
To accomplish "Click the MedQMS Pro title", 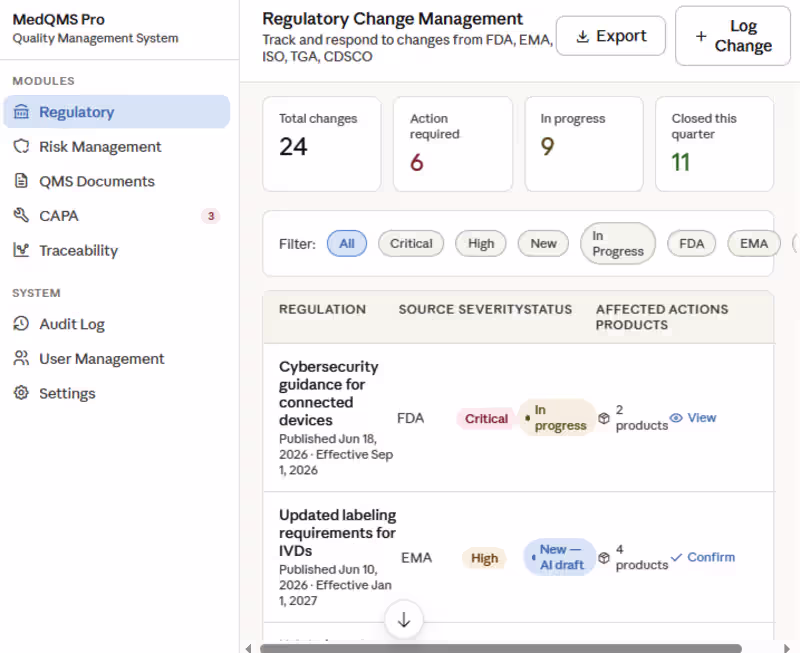I will pyautogui.click(x=59, y=19).
